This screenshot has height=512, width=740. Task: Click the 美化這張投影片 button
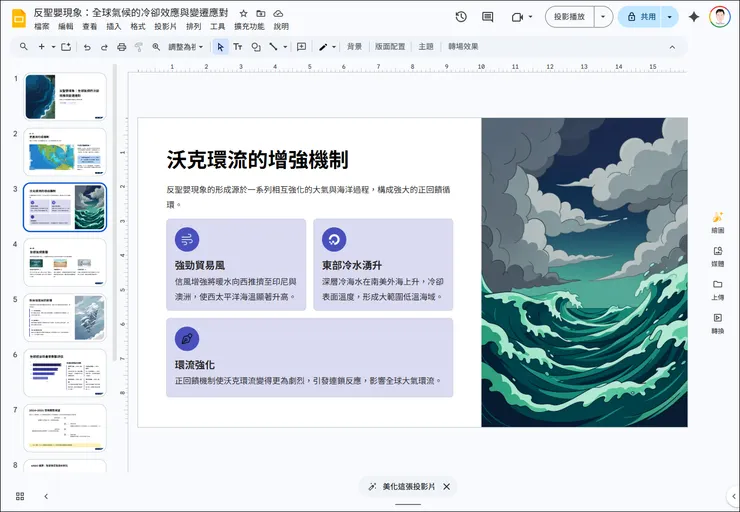click(x=402, y=487)
